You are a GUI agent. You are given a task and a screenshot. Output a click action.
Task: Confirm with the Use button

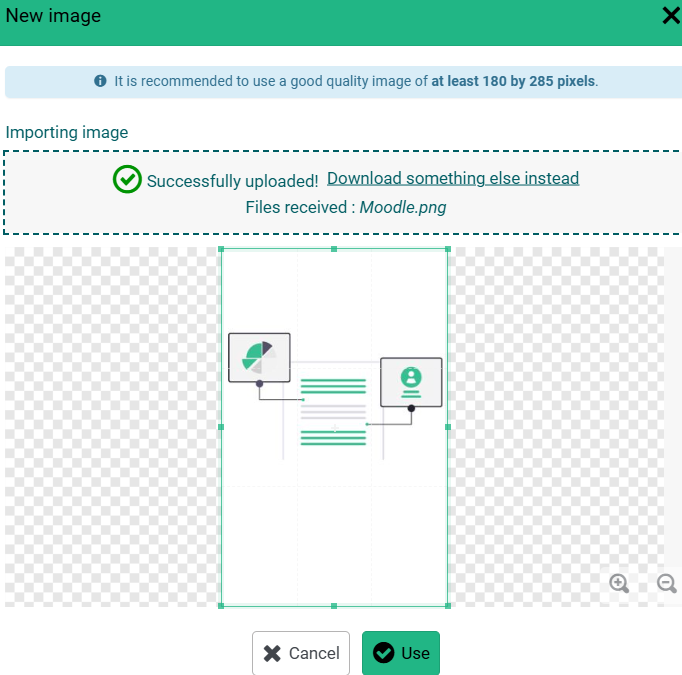(401, 653)
